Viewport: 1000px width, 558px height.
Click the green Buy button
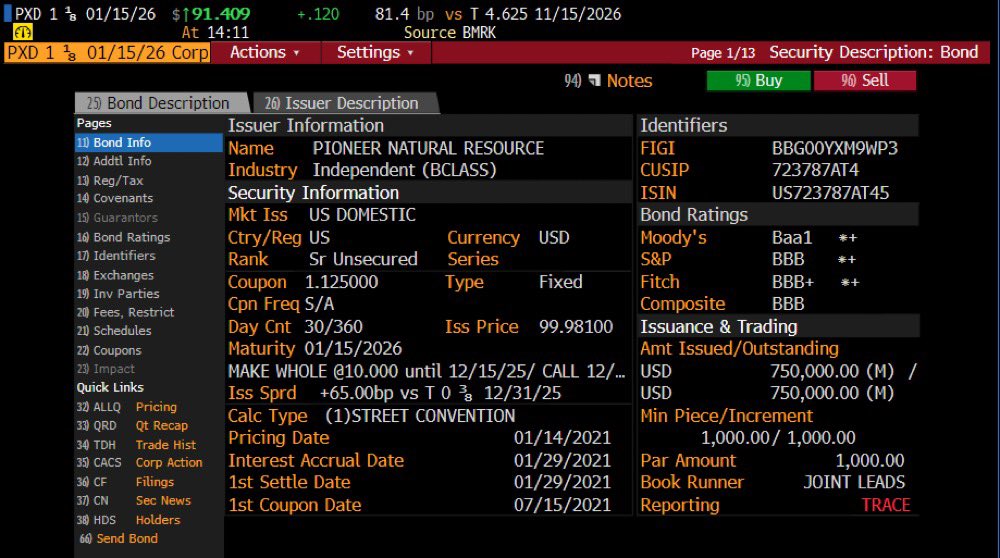tap(758, 80)
